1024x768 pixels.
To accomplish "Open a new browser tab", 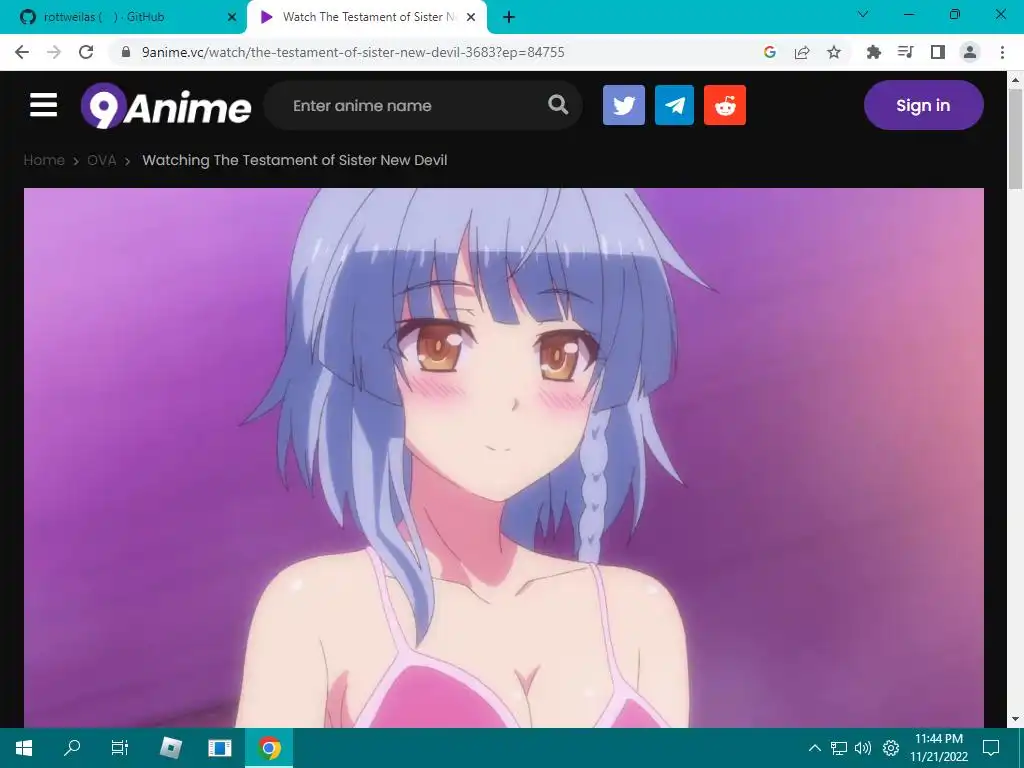I will point(509,18).
